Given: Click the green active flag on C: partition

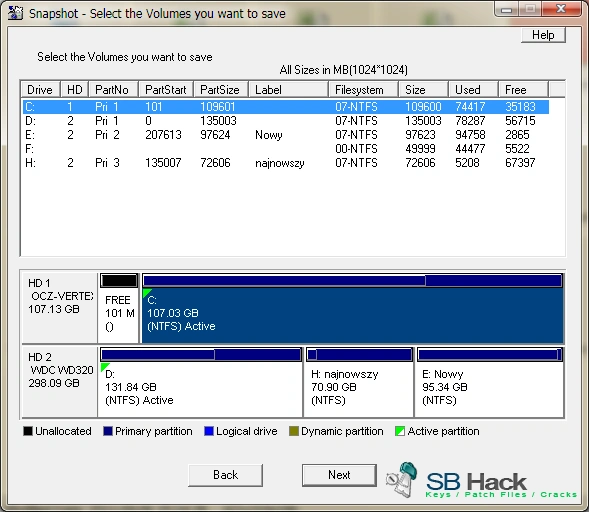Looking at the screenshot, I should click(146, 293).
